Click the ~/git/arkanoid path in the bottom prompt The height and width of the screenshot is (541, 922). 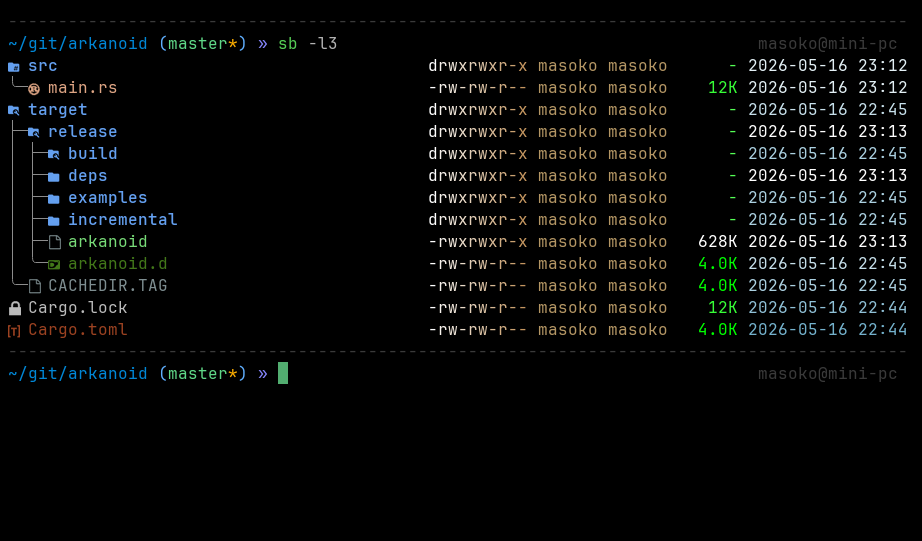78,373
